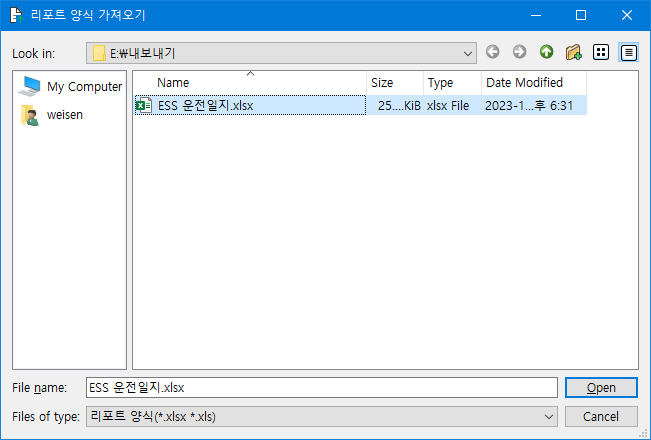Viewport: 651px width, 440px height.
Task: Click the Excel icon of ESS 운전일지.xlsx
Action: tap(144, 105)
